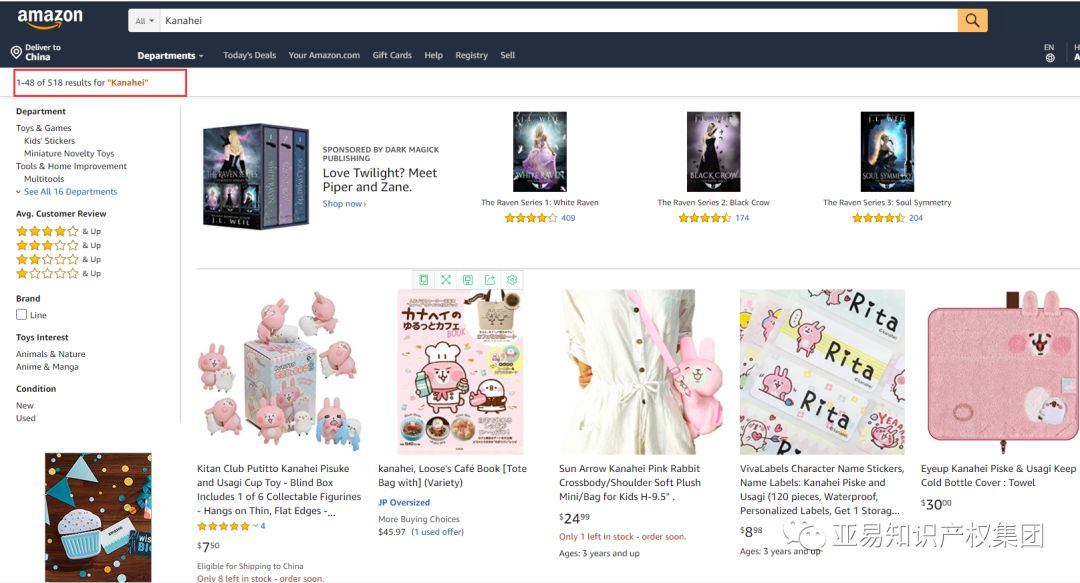Click the orange search magnifier button
The height and width of the screenshot is (583, 1080).
click(x=972, y=21)
